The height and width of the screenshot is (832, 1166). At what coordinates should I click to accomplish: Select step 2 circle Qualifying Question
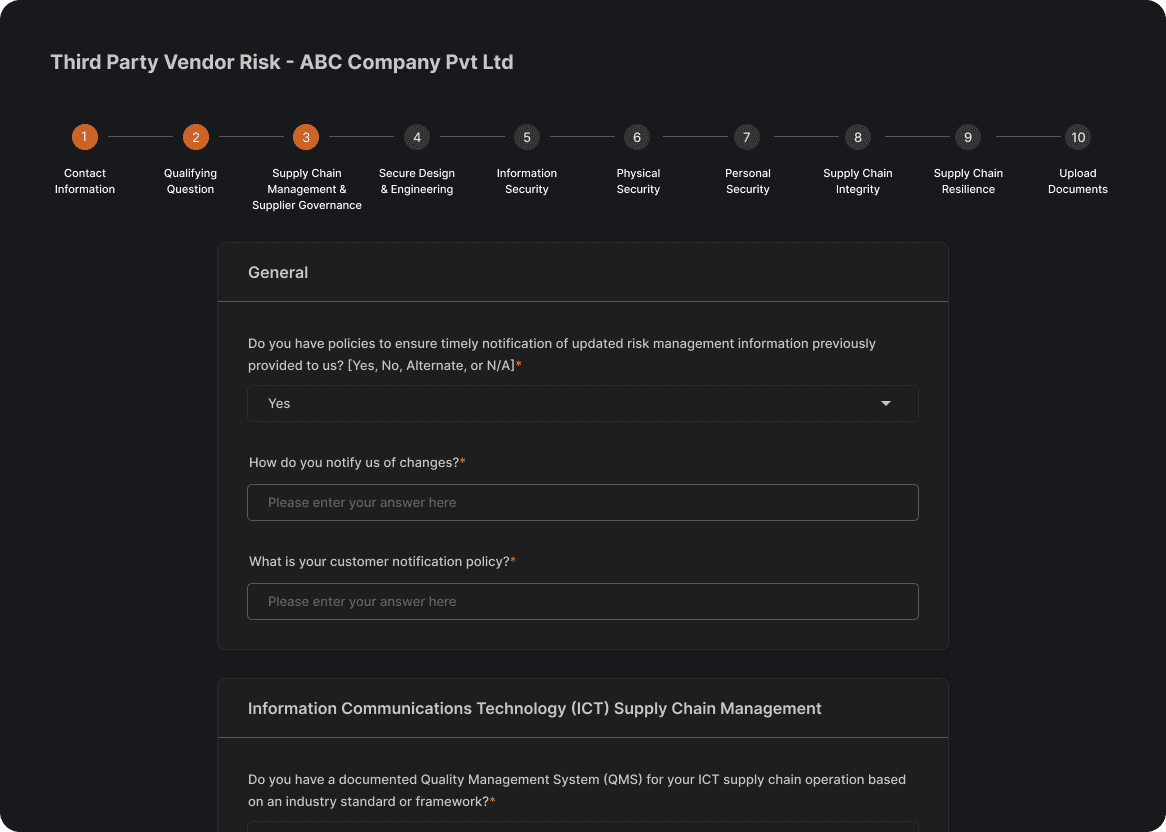point(196,137)
